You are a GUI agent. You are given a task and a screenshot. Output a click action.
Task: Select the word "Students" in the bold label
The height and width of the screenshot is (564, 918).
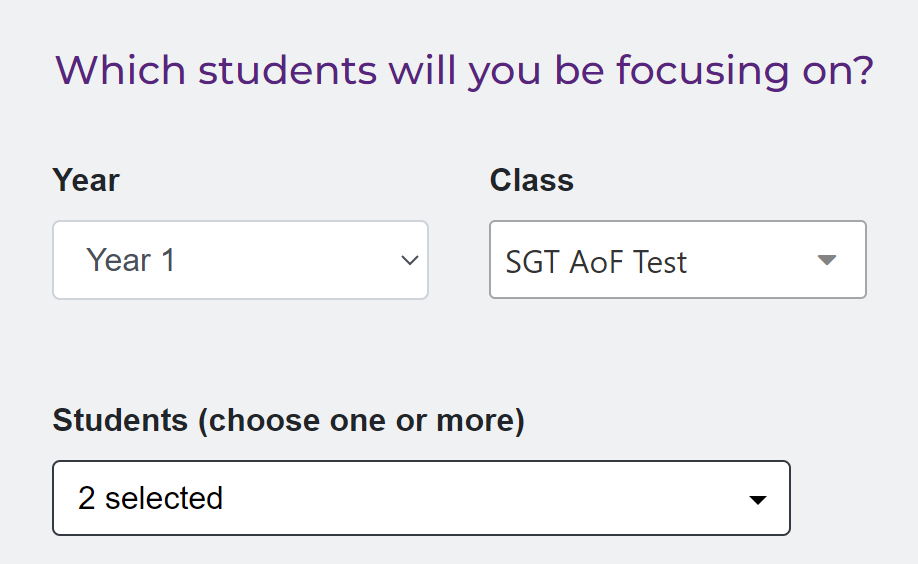120,420
